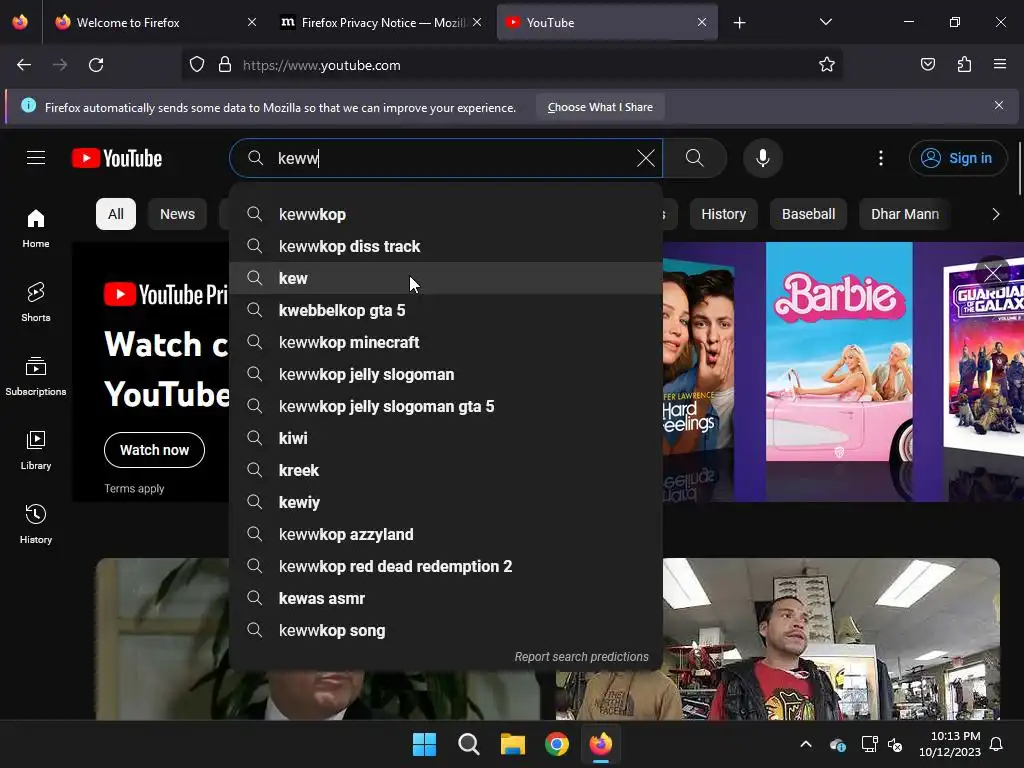Viewport: 1024px width, 768px height.
Task: Open Firefox View pinned icon
Action: 20,22
